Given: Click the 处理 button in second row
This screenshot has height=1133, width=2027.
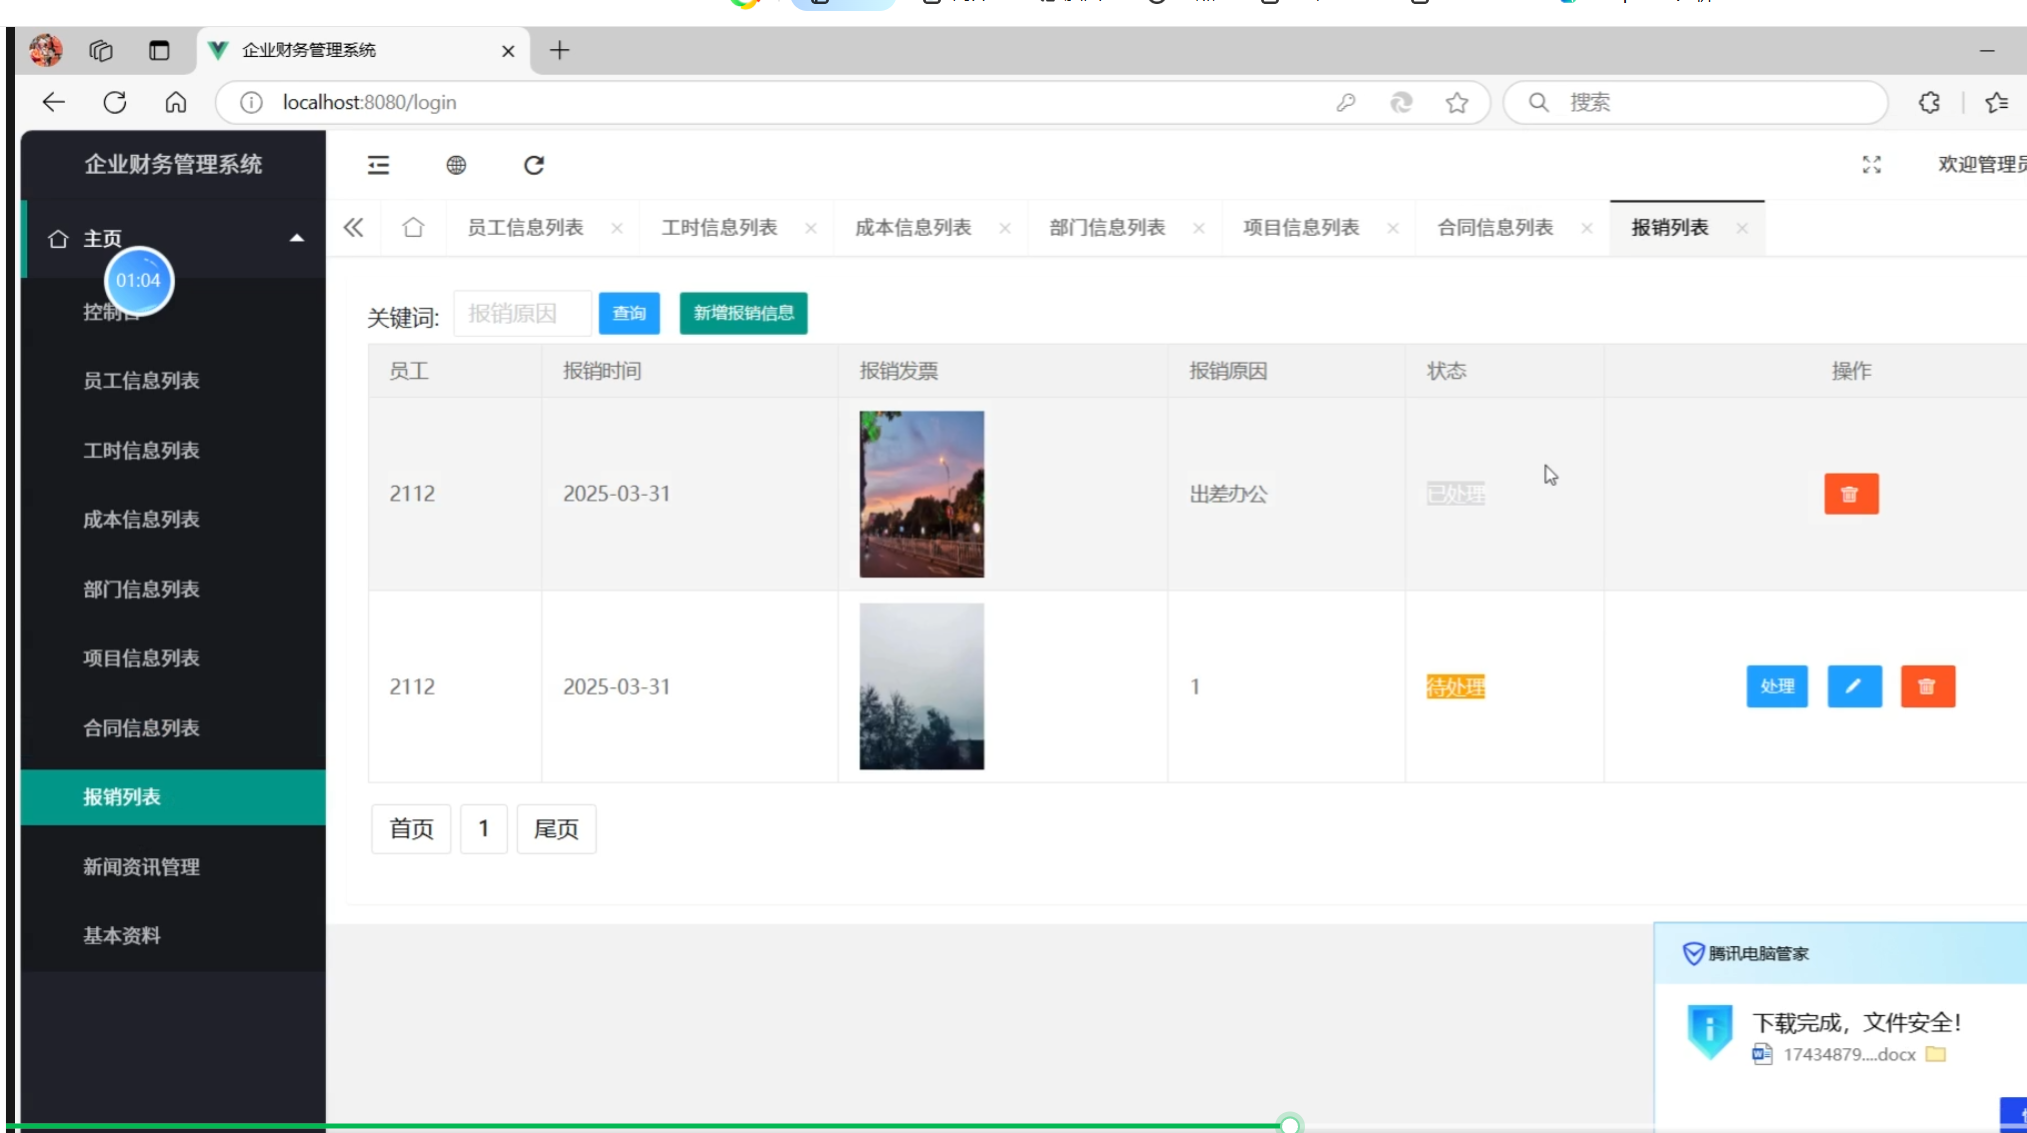Looking at the screenshot, I should click(1776, 687).
